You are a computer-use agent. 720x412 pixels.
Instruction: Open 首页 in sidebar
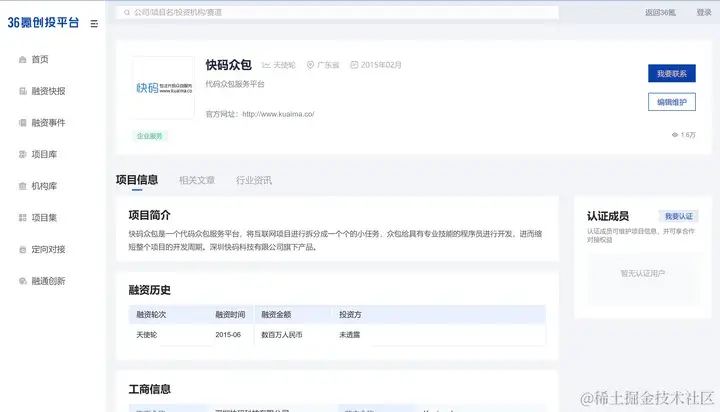(40, 59)
